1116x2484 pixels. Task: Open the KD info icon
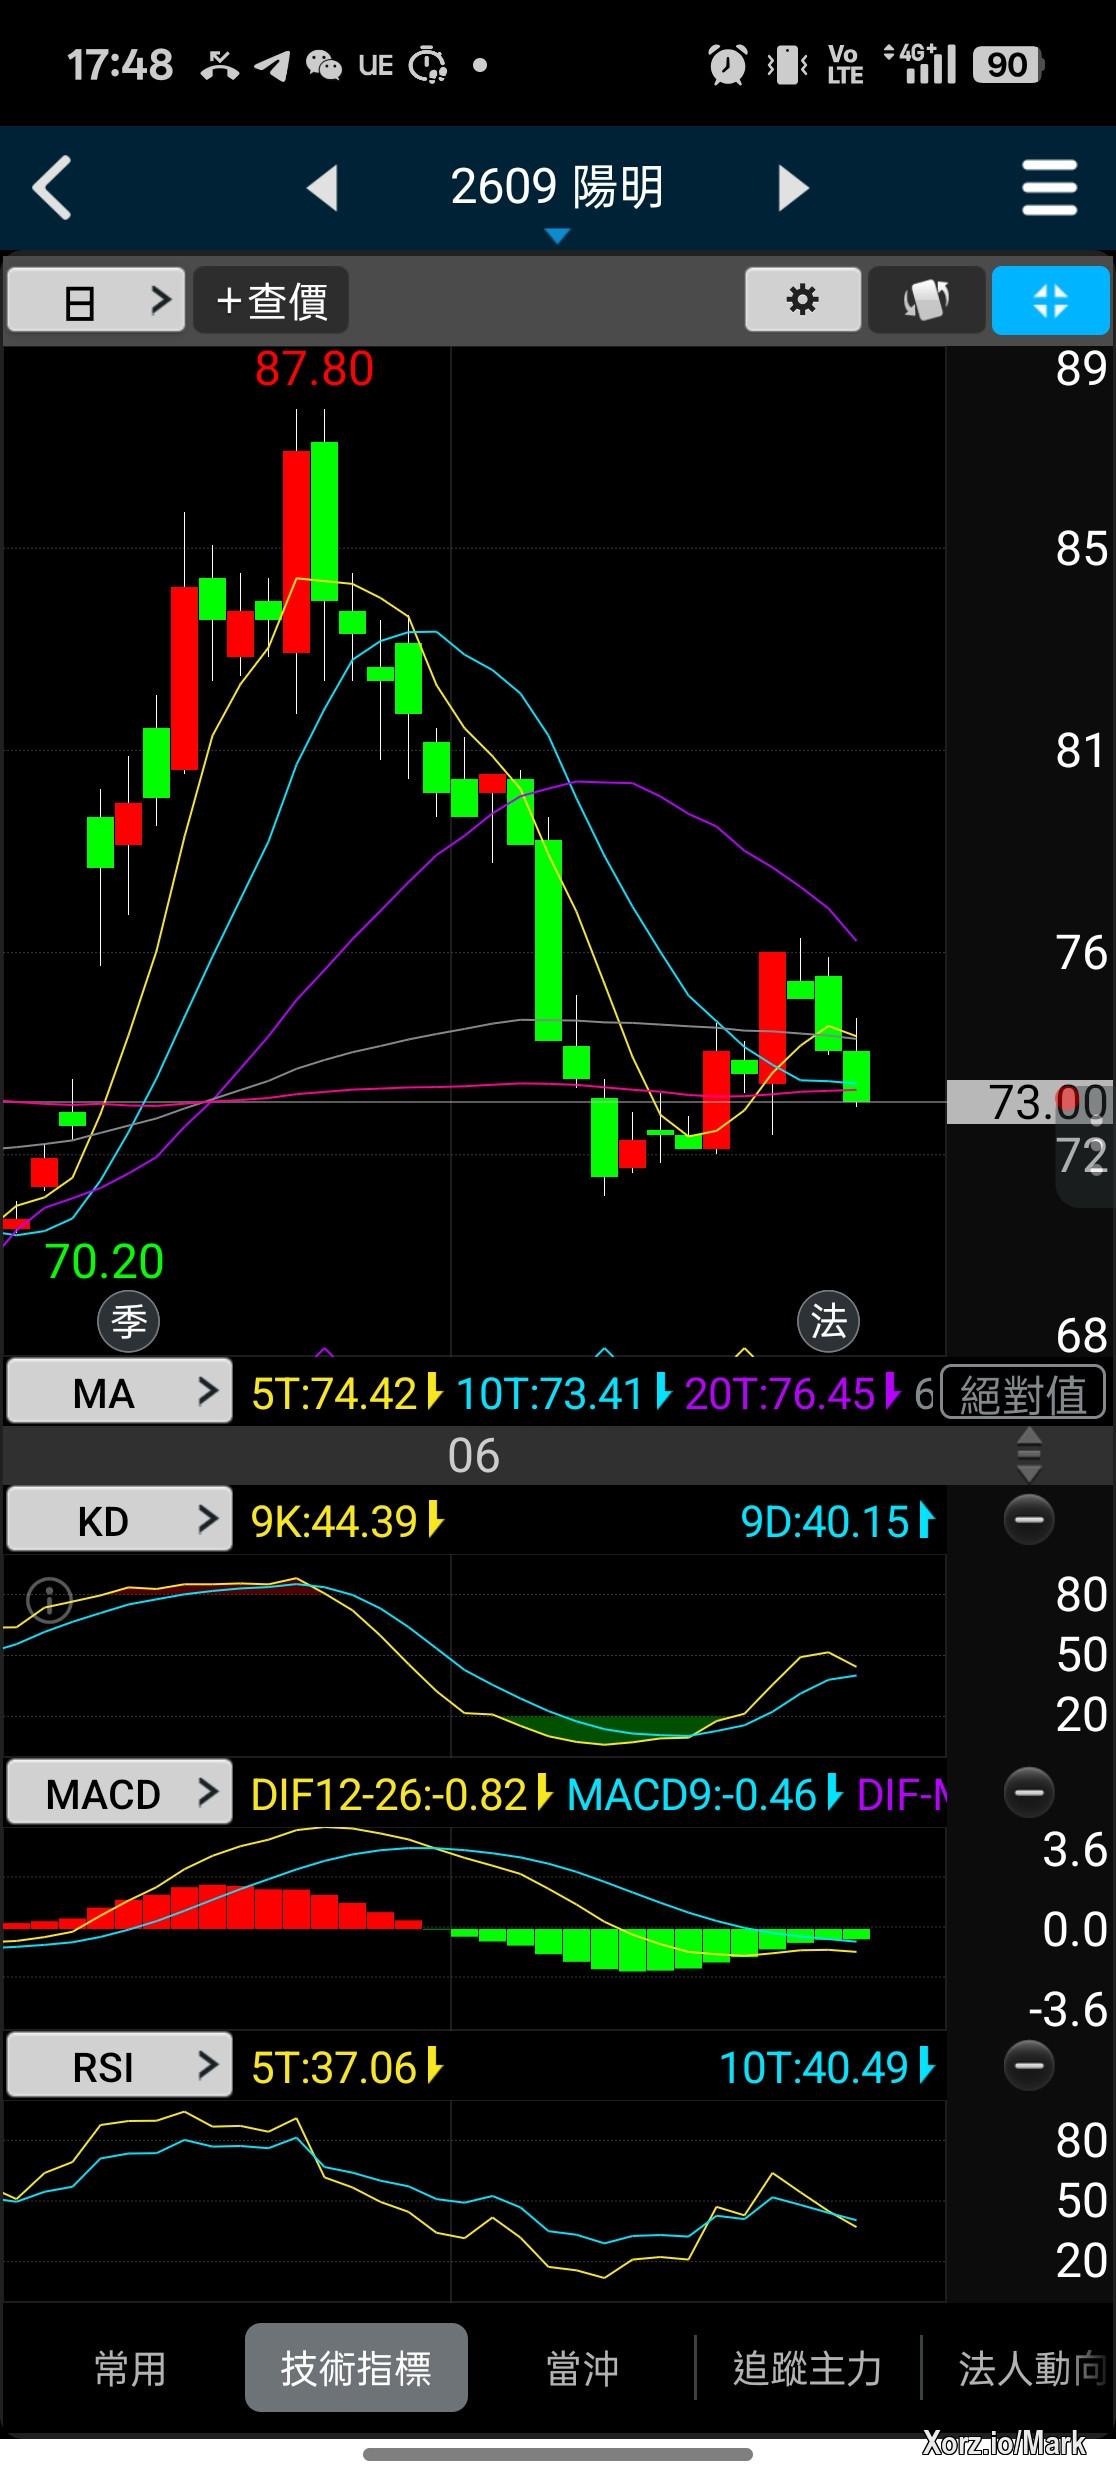[x=49, y=1599]
